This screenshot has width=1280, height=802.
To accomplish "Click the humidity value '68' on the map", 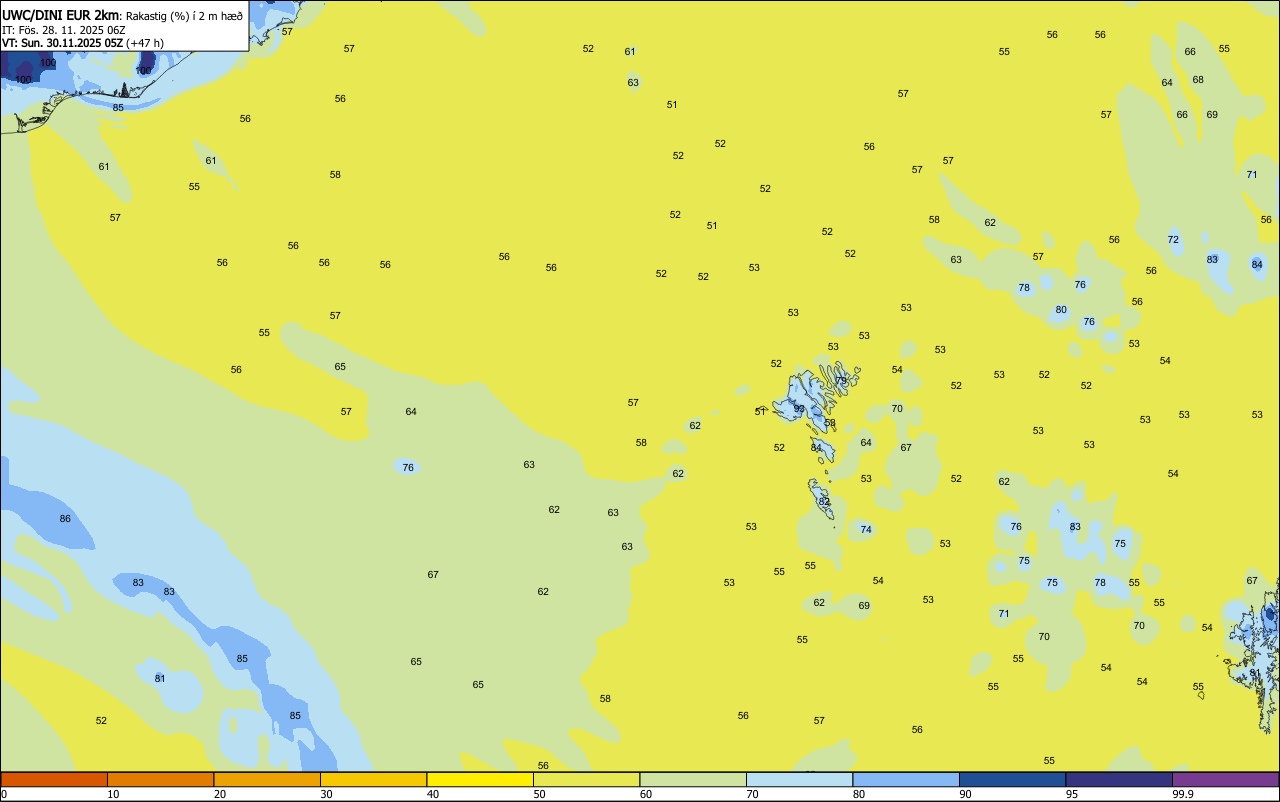I will point(1198,80).
